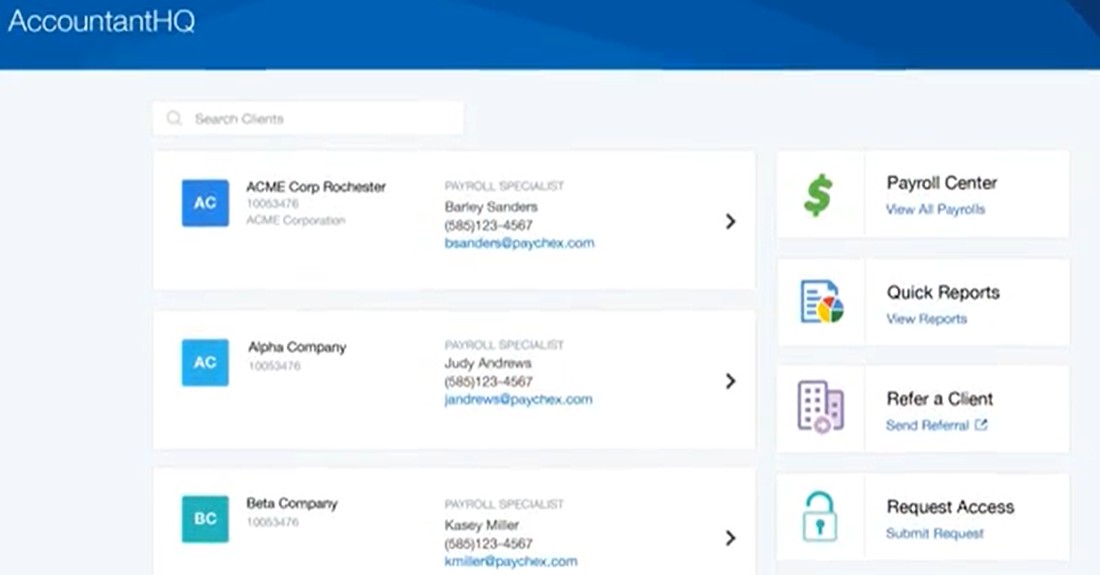Expand the ACME Corp Rochester row chevron
1100x575 pixels.
(730, 222)
